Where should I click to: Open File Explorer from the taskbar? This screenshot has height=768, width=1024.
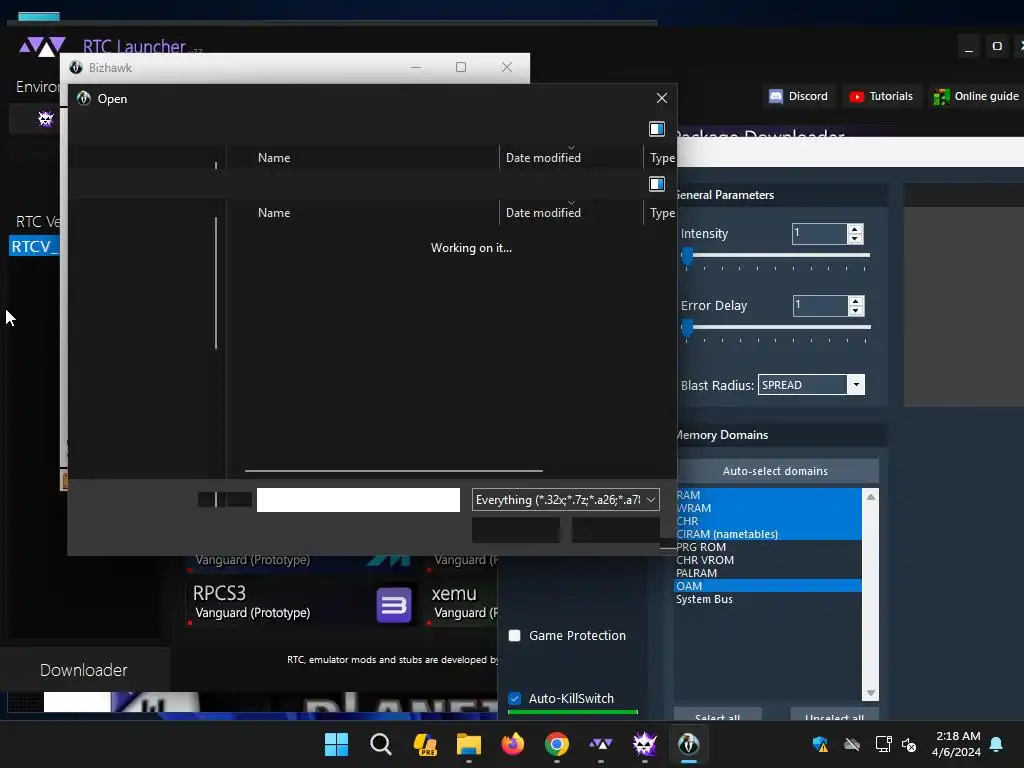pyautogui.click(x=469, y=744)
